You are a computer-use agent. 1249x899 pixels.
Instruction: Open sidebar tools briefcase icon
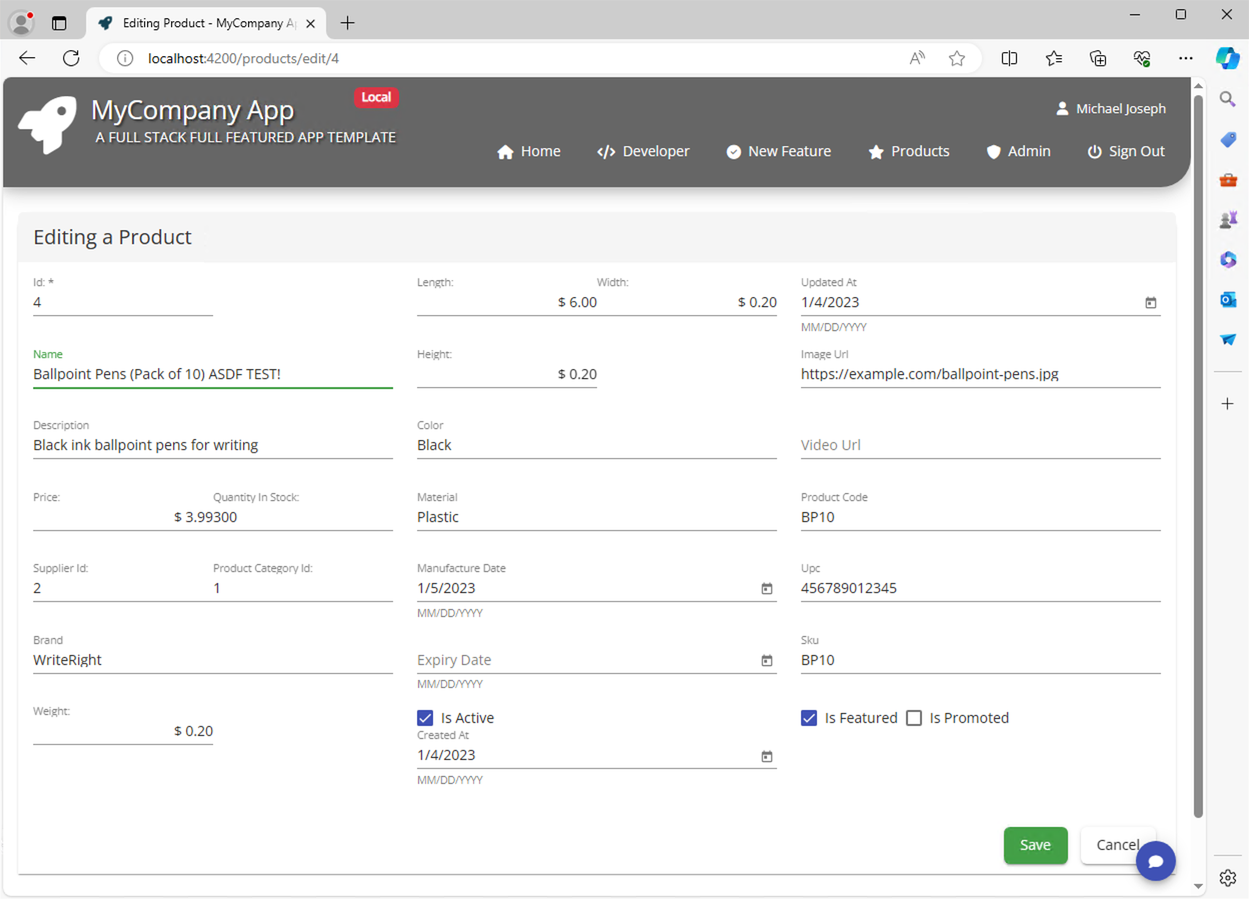[1228, 180]
